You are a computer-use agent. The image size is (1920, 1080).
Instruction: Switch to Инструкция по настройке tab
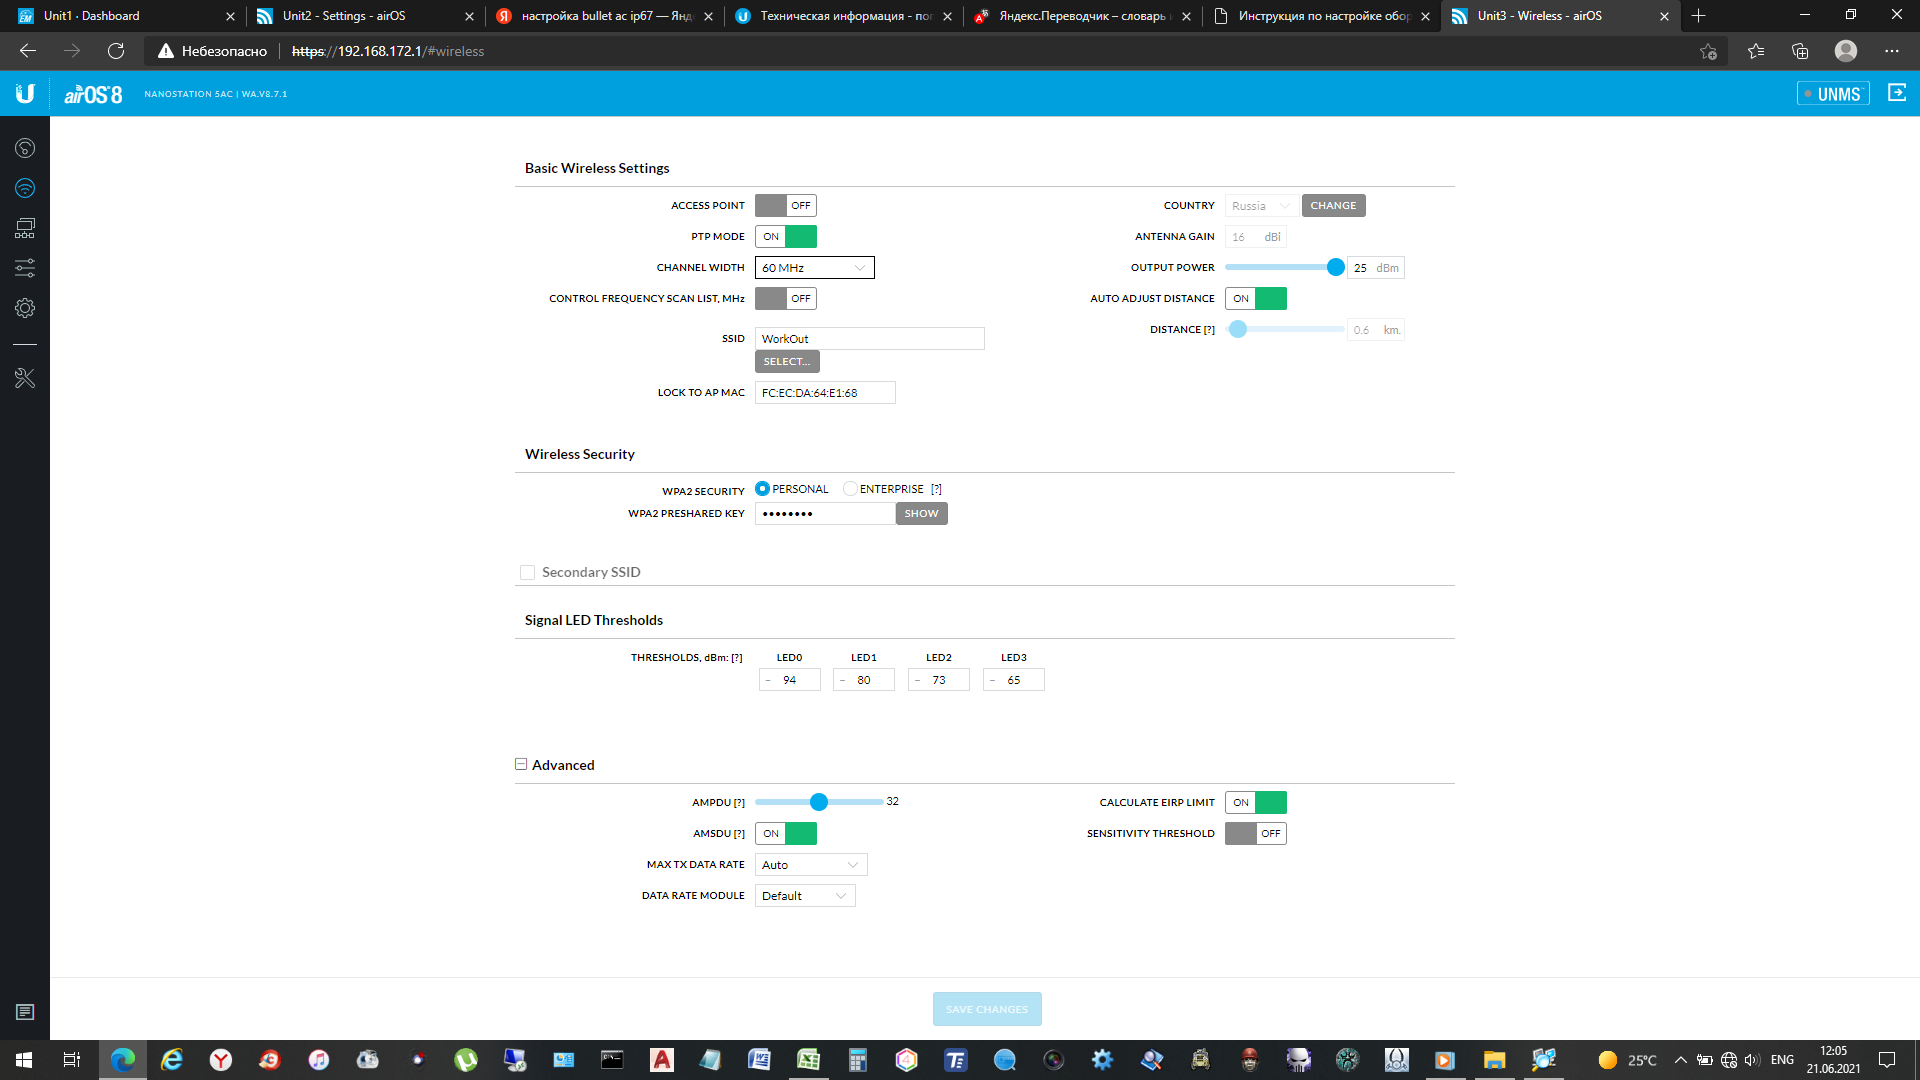1320,16
